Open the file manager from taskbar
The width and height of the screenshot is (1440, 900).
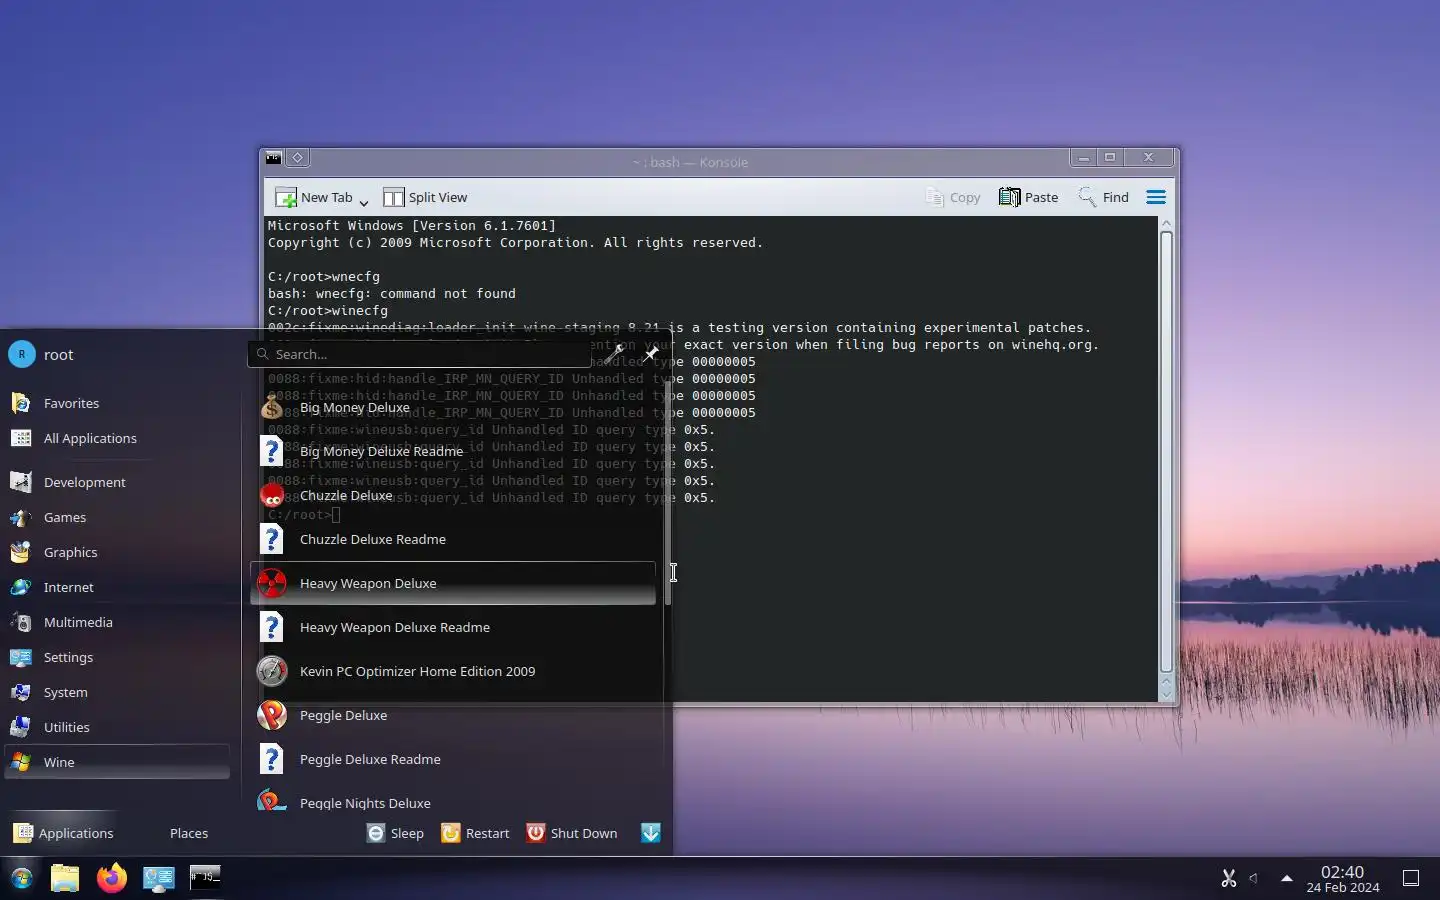click(65, 878)
